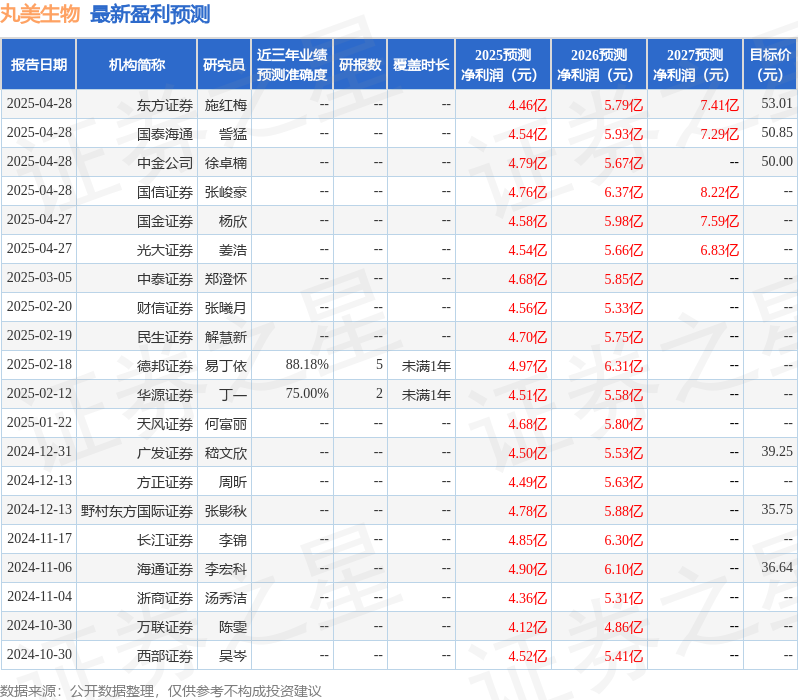Viewport: 798px width, 700px height.
Task: Select the 目标价 column header
Action: 771,65
